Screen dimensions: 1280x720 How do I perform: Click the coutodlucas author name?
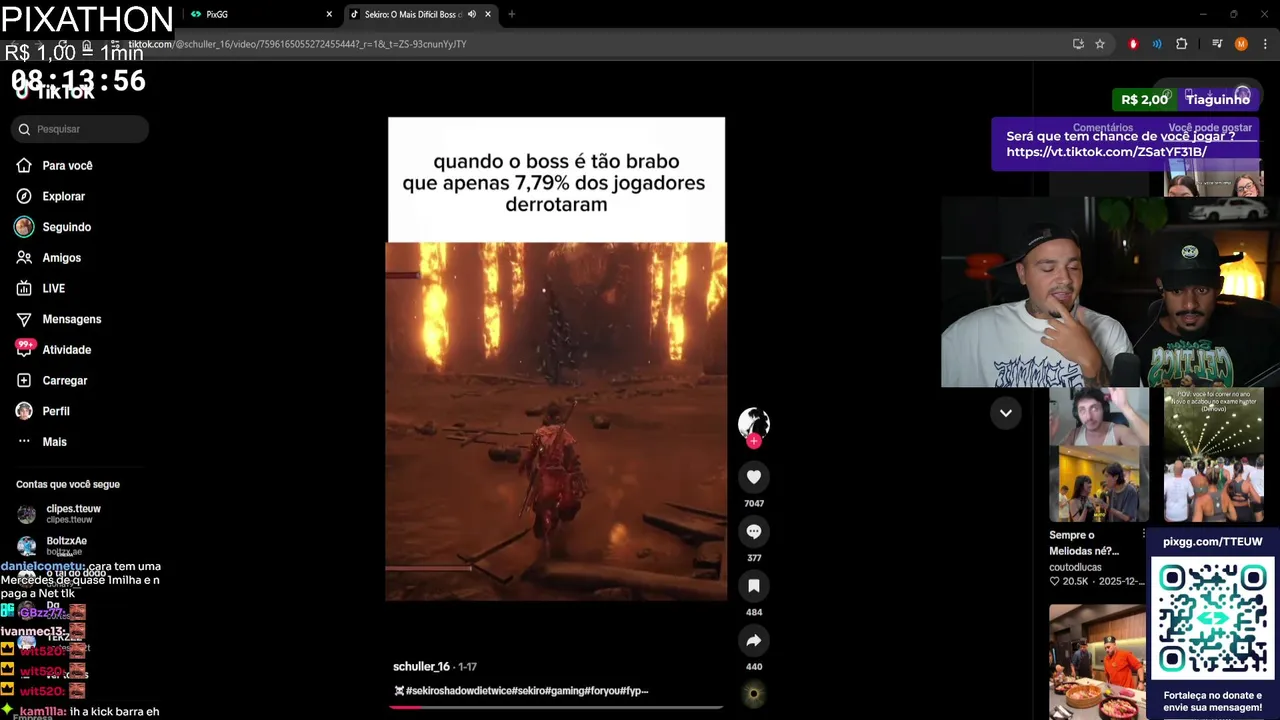coord(1075,567)
